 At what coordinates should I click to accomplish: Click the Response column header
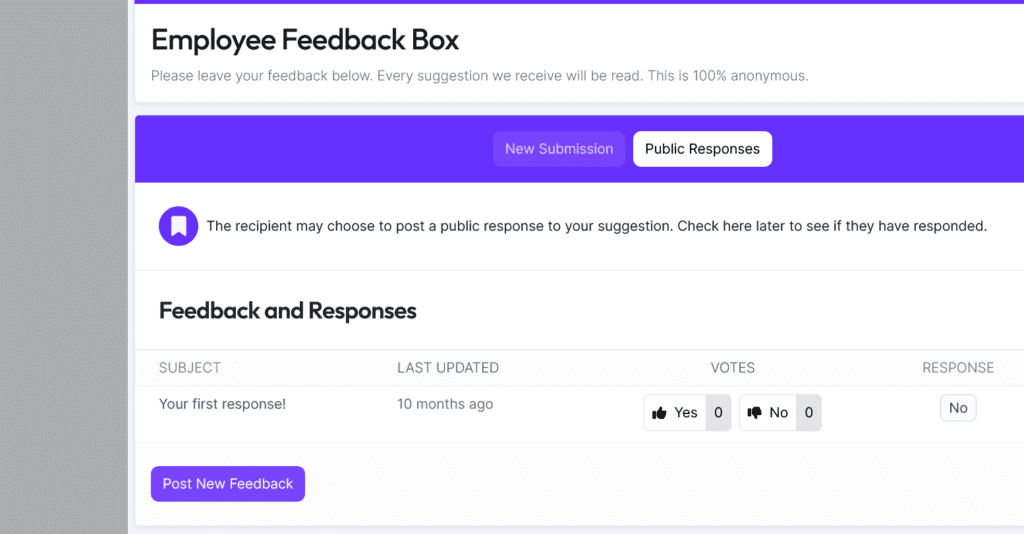pyautogui.click(x=958, y=368)
